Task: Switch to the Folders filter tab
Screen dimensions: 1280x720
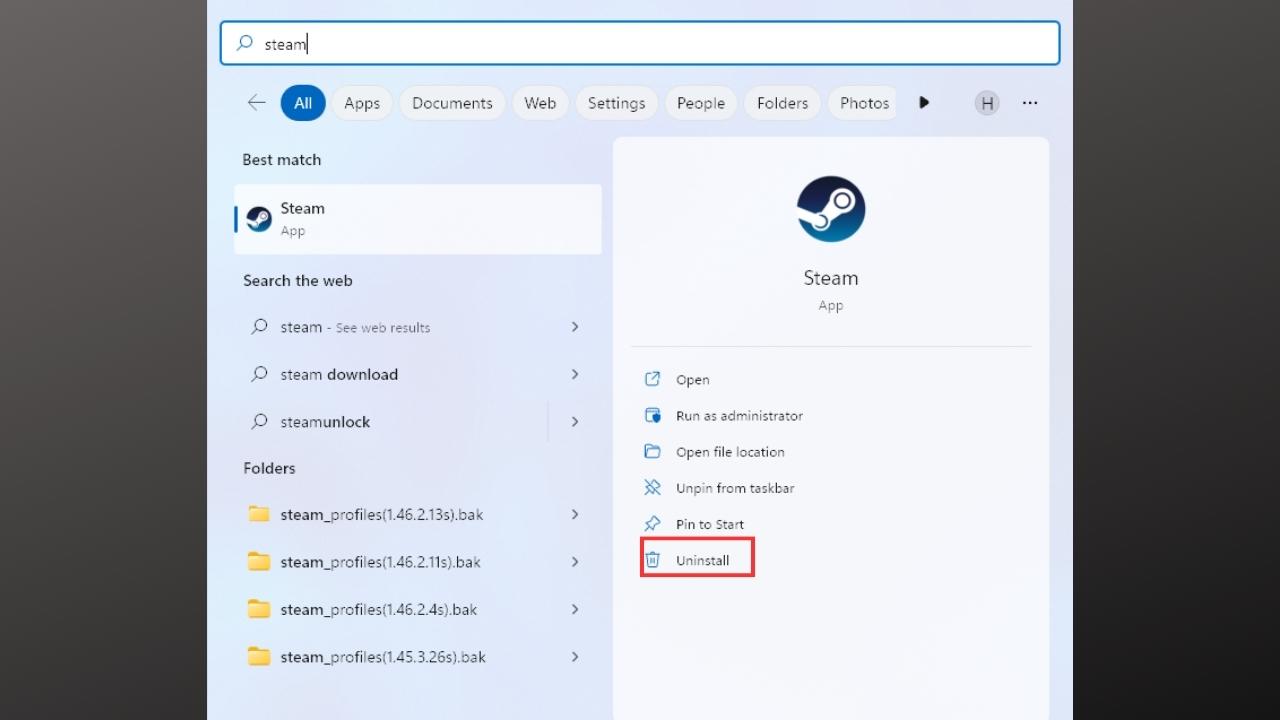Action: 783,103
